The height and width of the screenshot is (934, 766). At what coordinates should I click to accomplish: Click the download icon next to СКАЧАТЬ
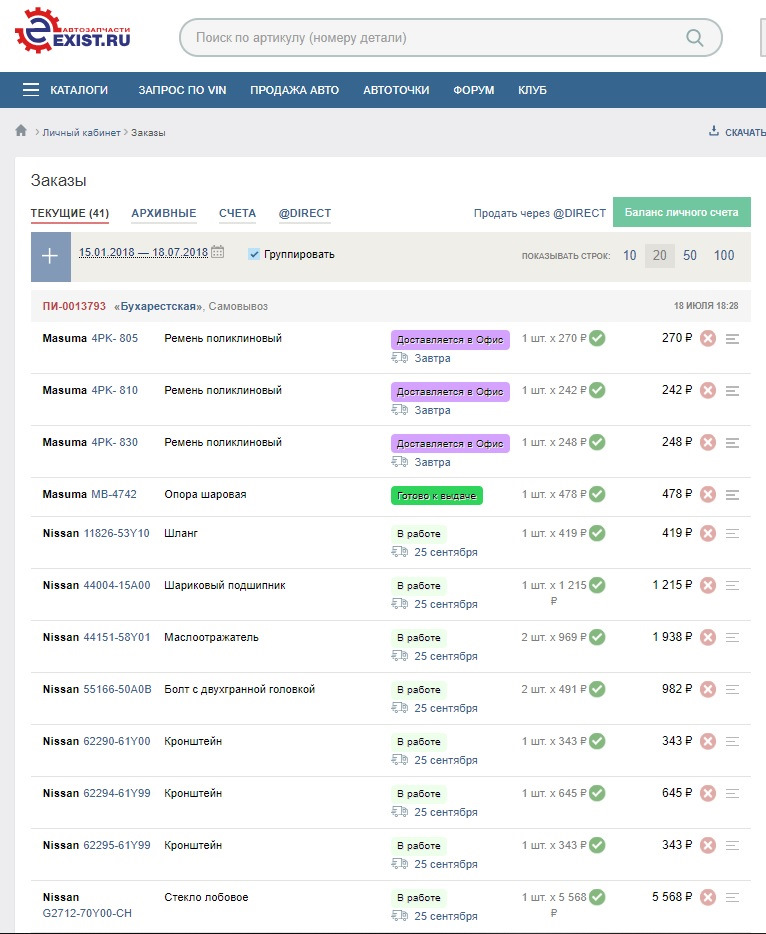(x=714, y=130)
